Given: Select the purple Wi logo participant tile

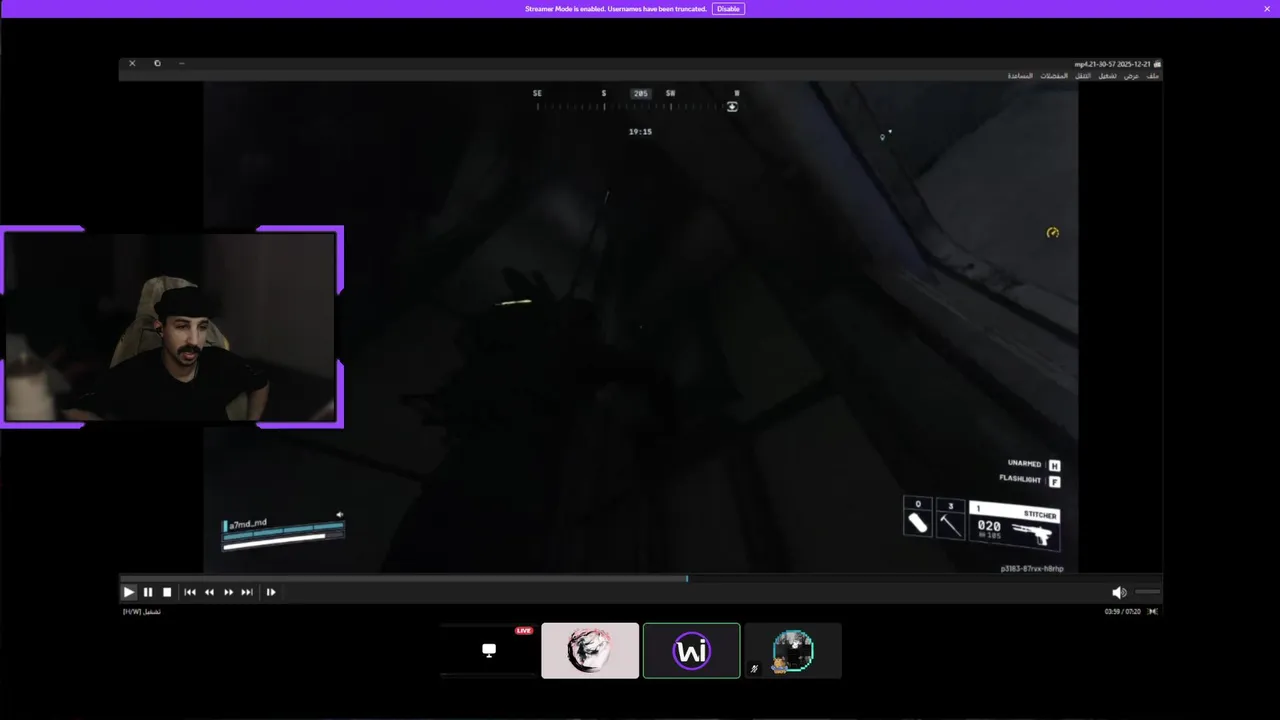Looking at the screenshot, I should click(692, 651).
